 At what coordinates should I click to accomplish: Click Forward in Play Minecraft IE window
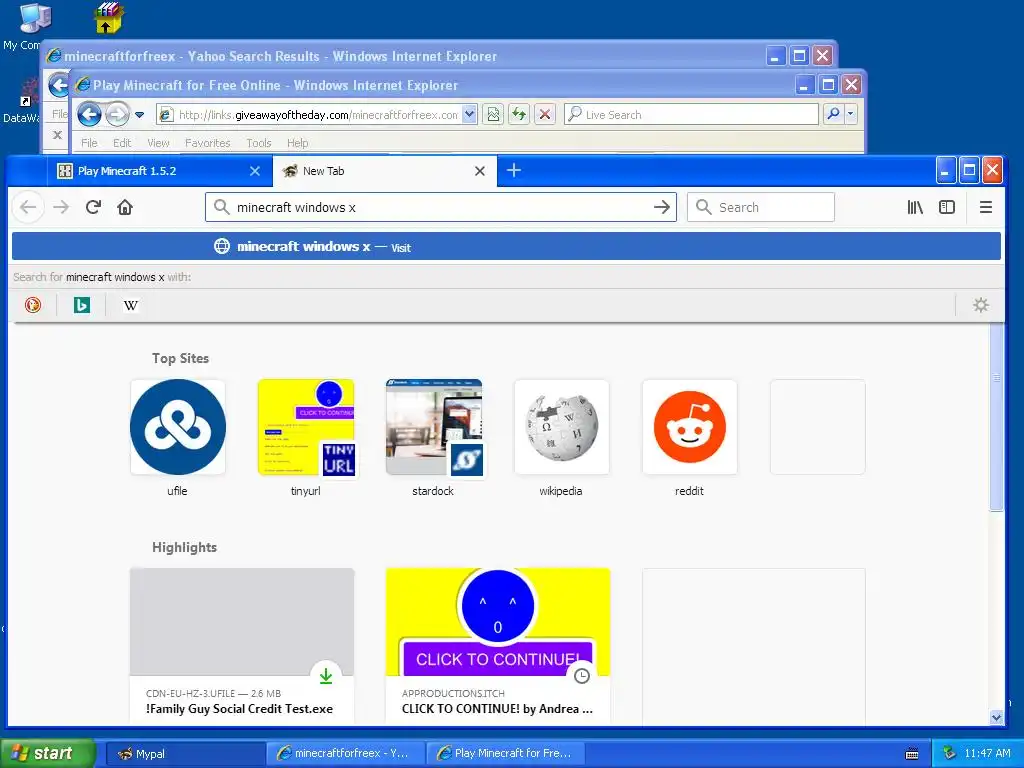(117, 115)
